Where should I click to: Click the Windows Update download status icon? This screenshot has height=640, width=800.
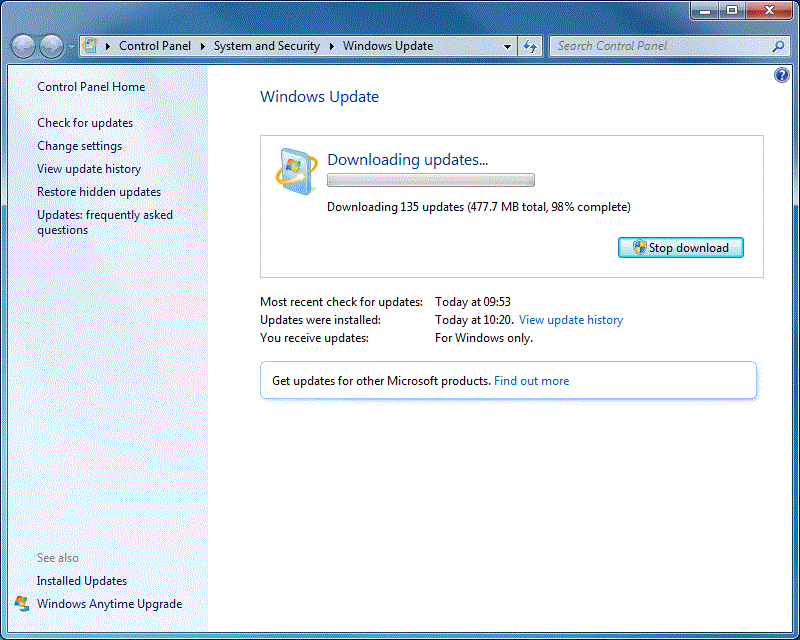click(x=296, y=171)
